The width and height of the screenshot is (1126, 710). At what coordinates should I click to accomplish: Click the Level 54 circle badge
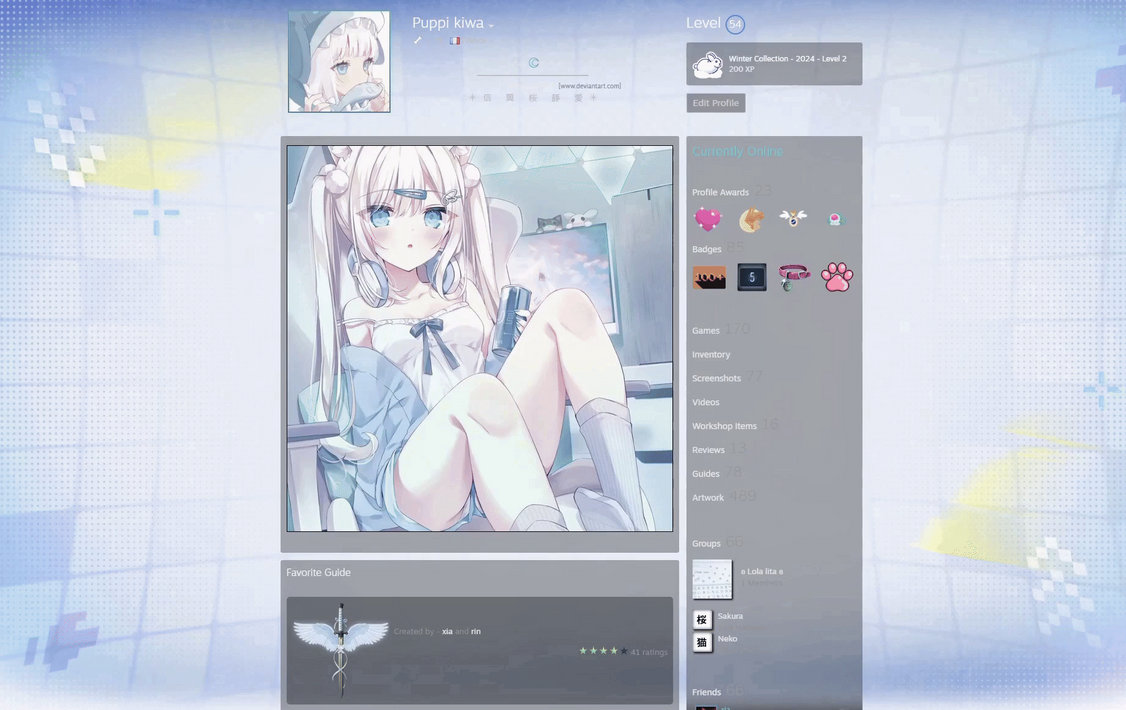point(735,24)
